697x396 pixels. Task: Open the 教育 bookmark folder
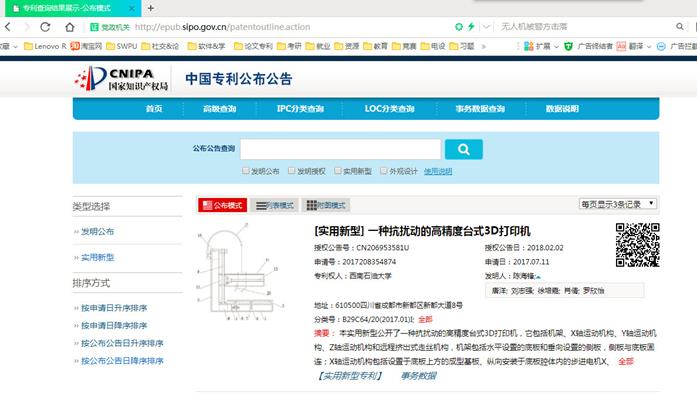tap(376, 46)
